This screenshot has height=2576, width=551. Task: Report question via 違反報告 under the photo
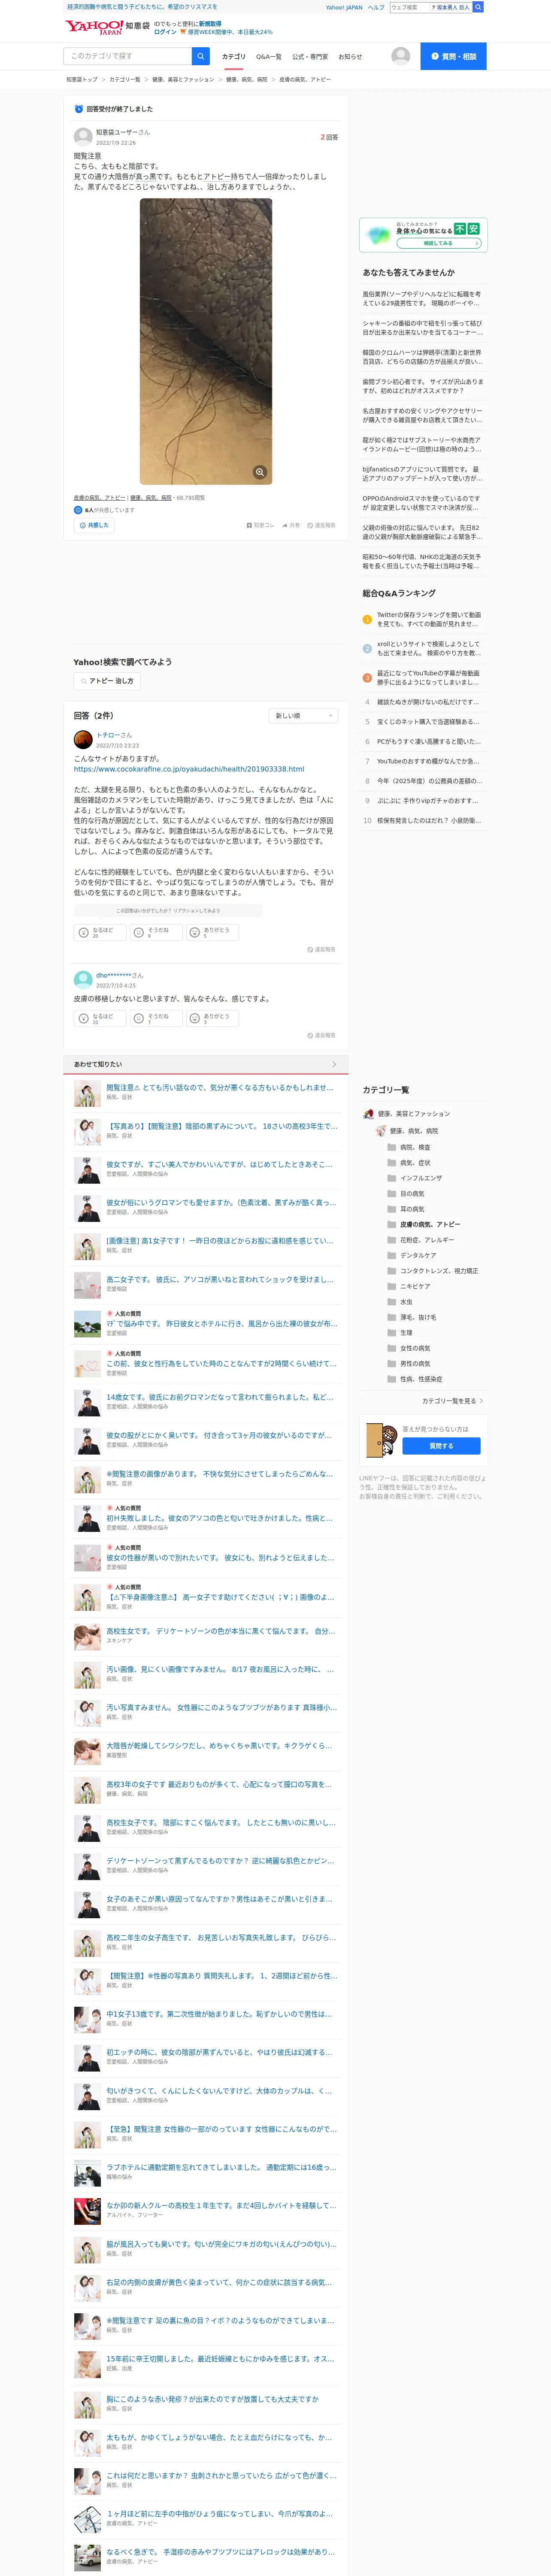click(321, 525)
